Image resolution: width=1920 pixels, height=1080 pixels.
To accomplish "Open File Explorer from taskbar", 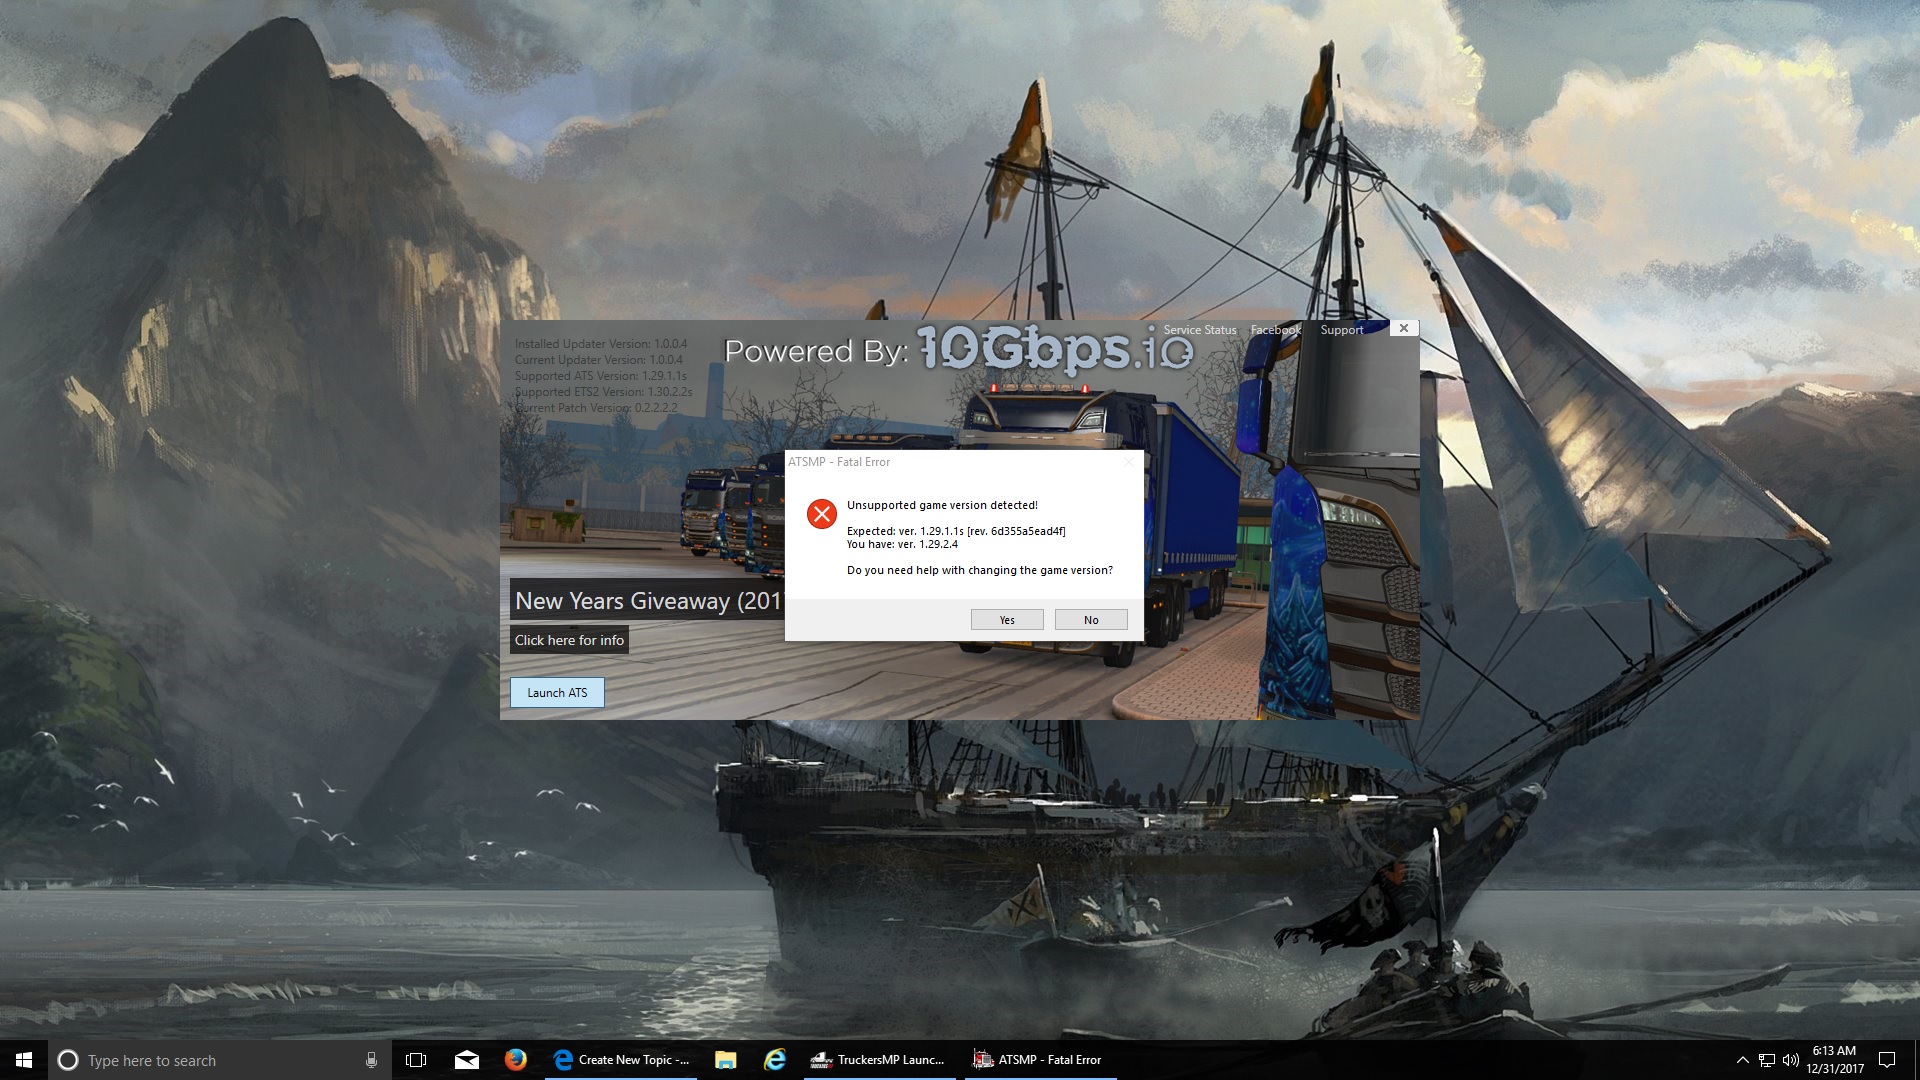I will tap(725, 1060).
